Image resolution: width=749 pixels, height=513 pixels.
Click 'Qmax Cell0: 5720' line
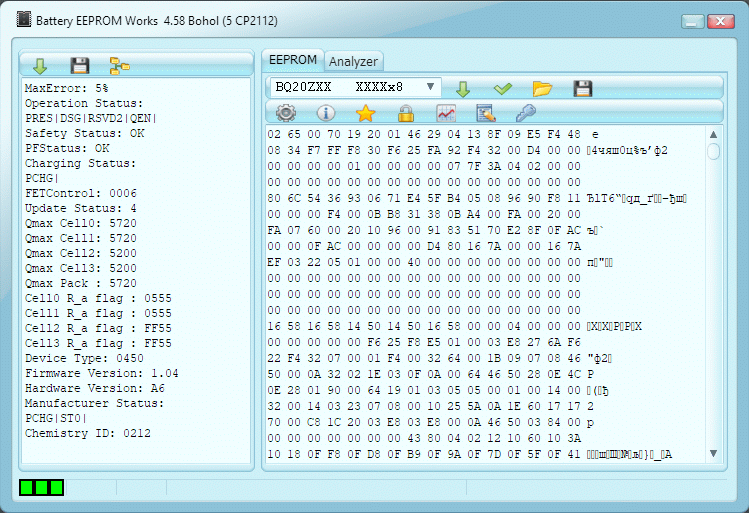coord(81,224)
